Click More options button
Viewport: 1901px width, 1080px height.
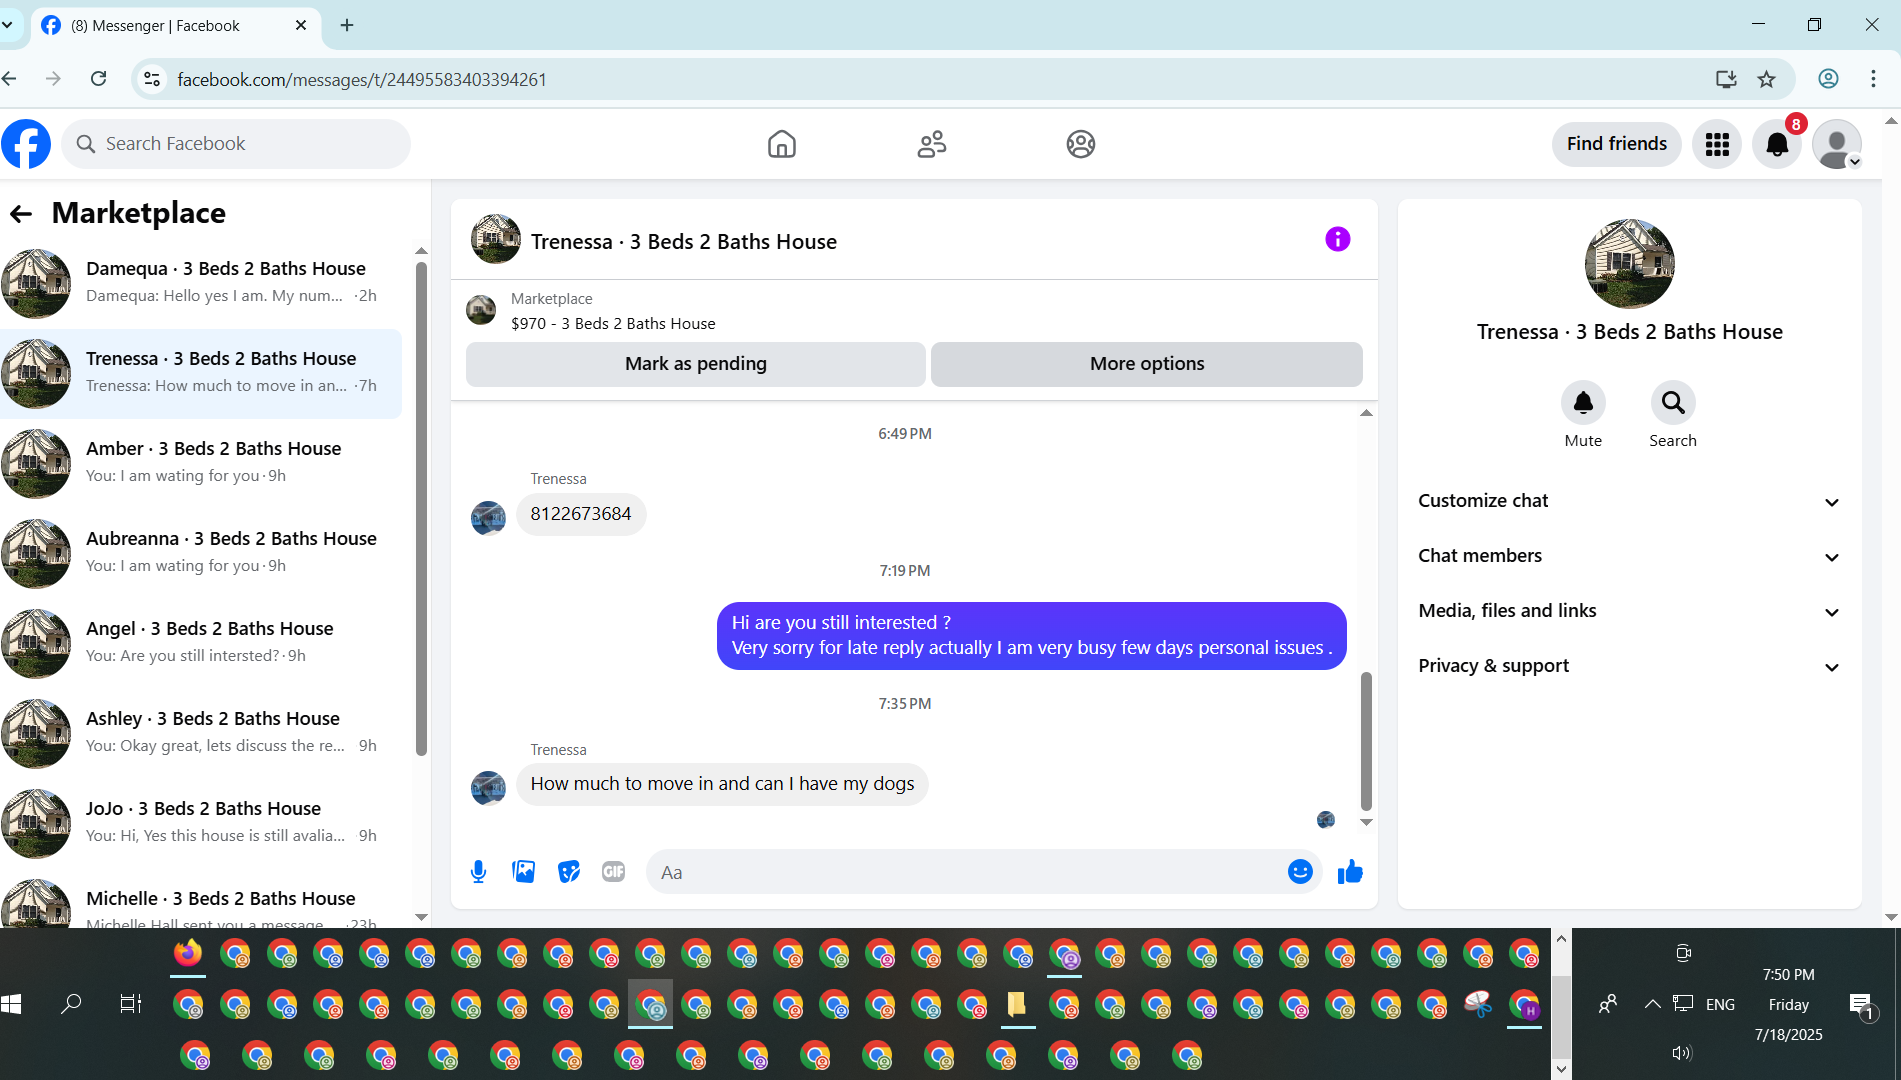tap(1147, 364)
